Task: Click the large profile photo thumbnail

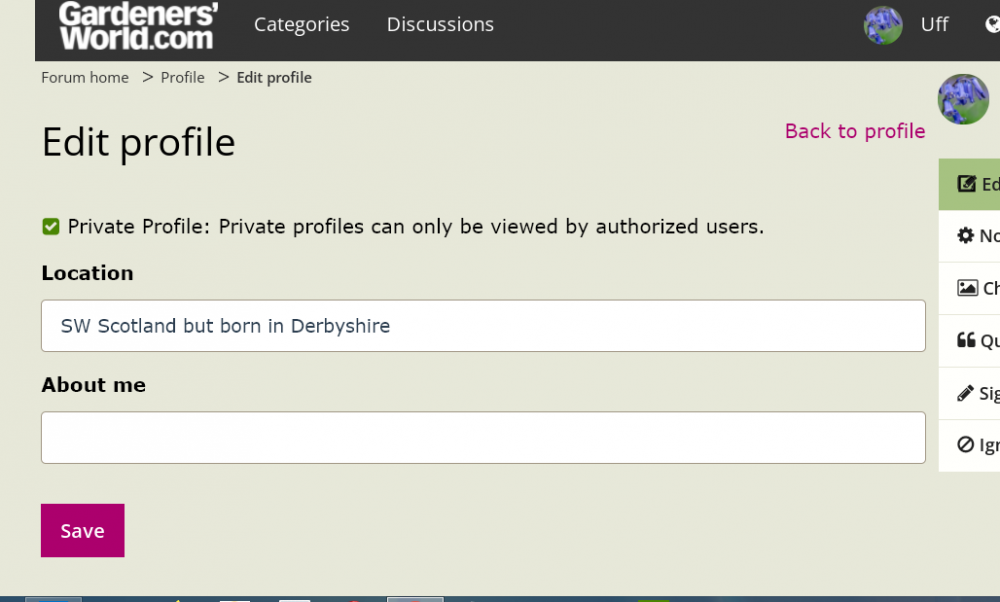Action: tap(963, 99)
